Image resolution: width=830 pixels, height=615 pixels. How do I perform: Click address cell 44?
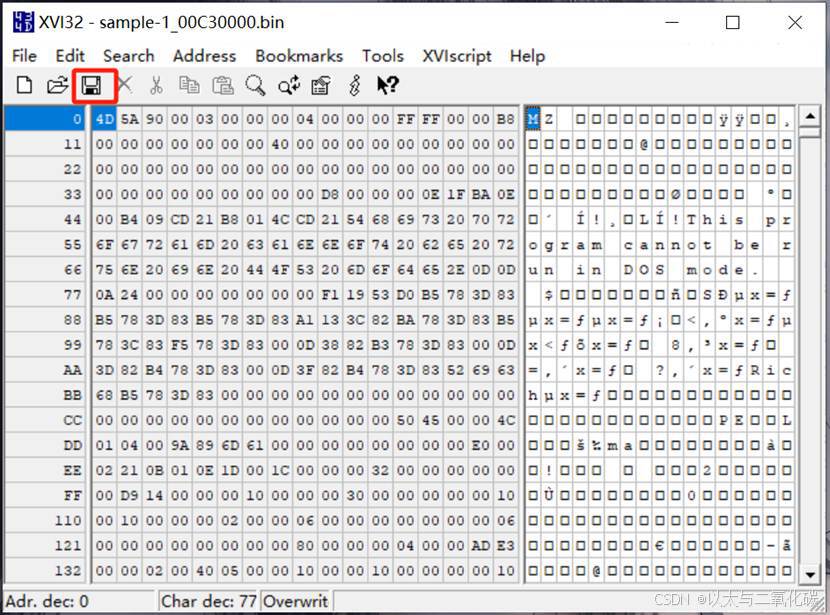click(x=44, y=220)
